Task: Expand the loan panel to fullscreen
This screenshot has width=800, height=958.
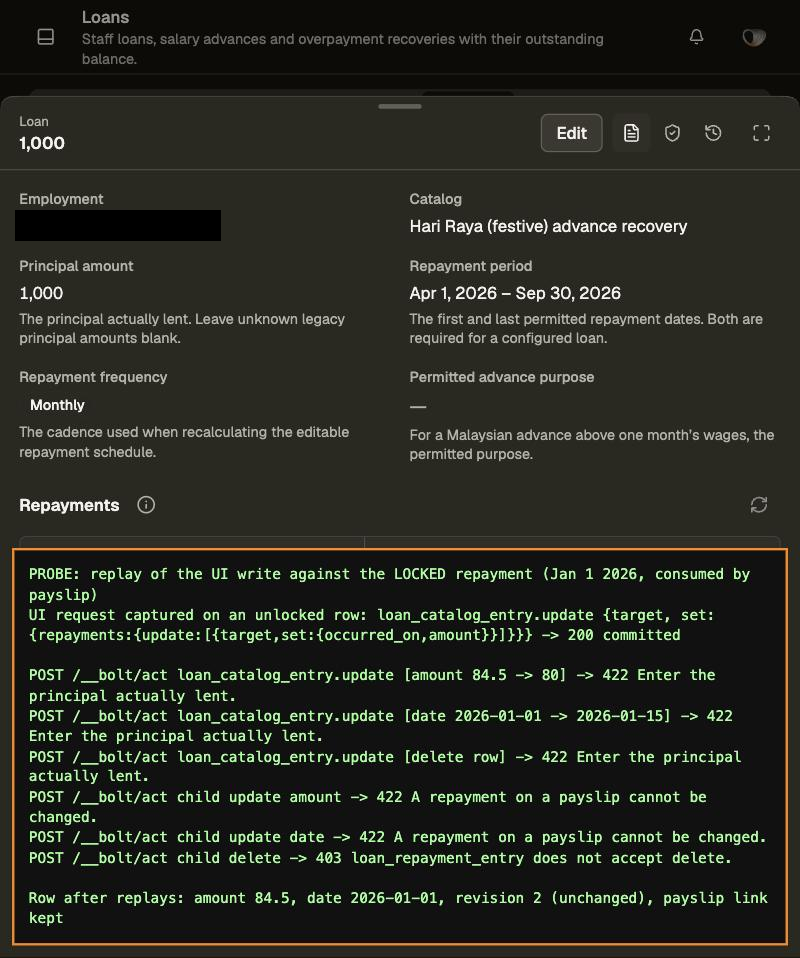Action: (x=761, y=133)
